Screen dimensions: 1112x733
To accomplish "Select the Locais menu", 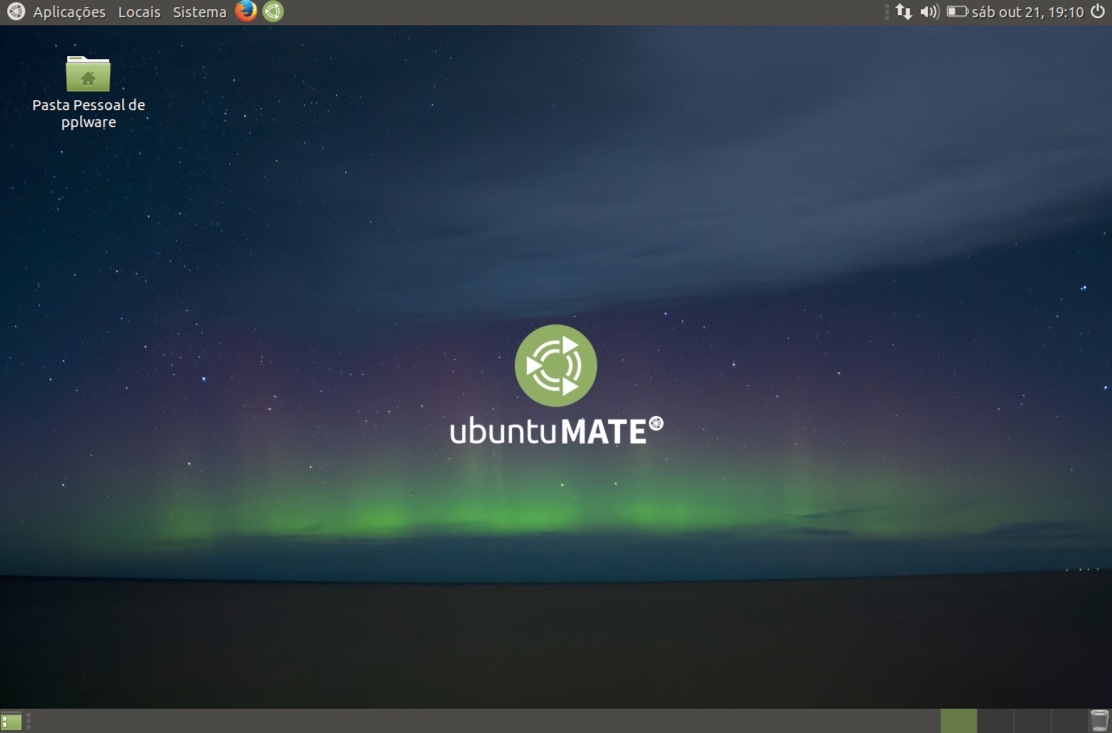I will click(138, 12).
